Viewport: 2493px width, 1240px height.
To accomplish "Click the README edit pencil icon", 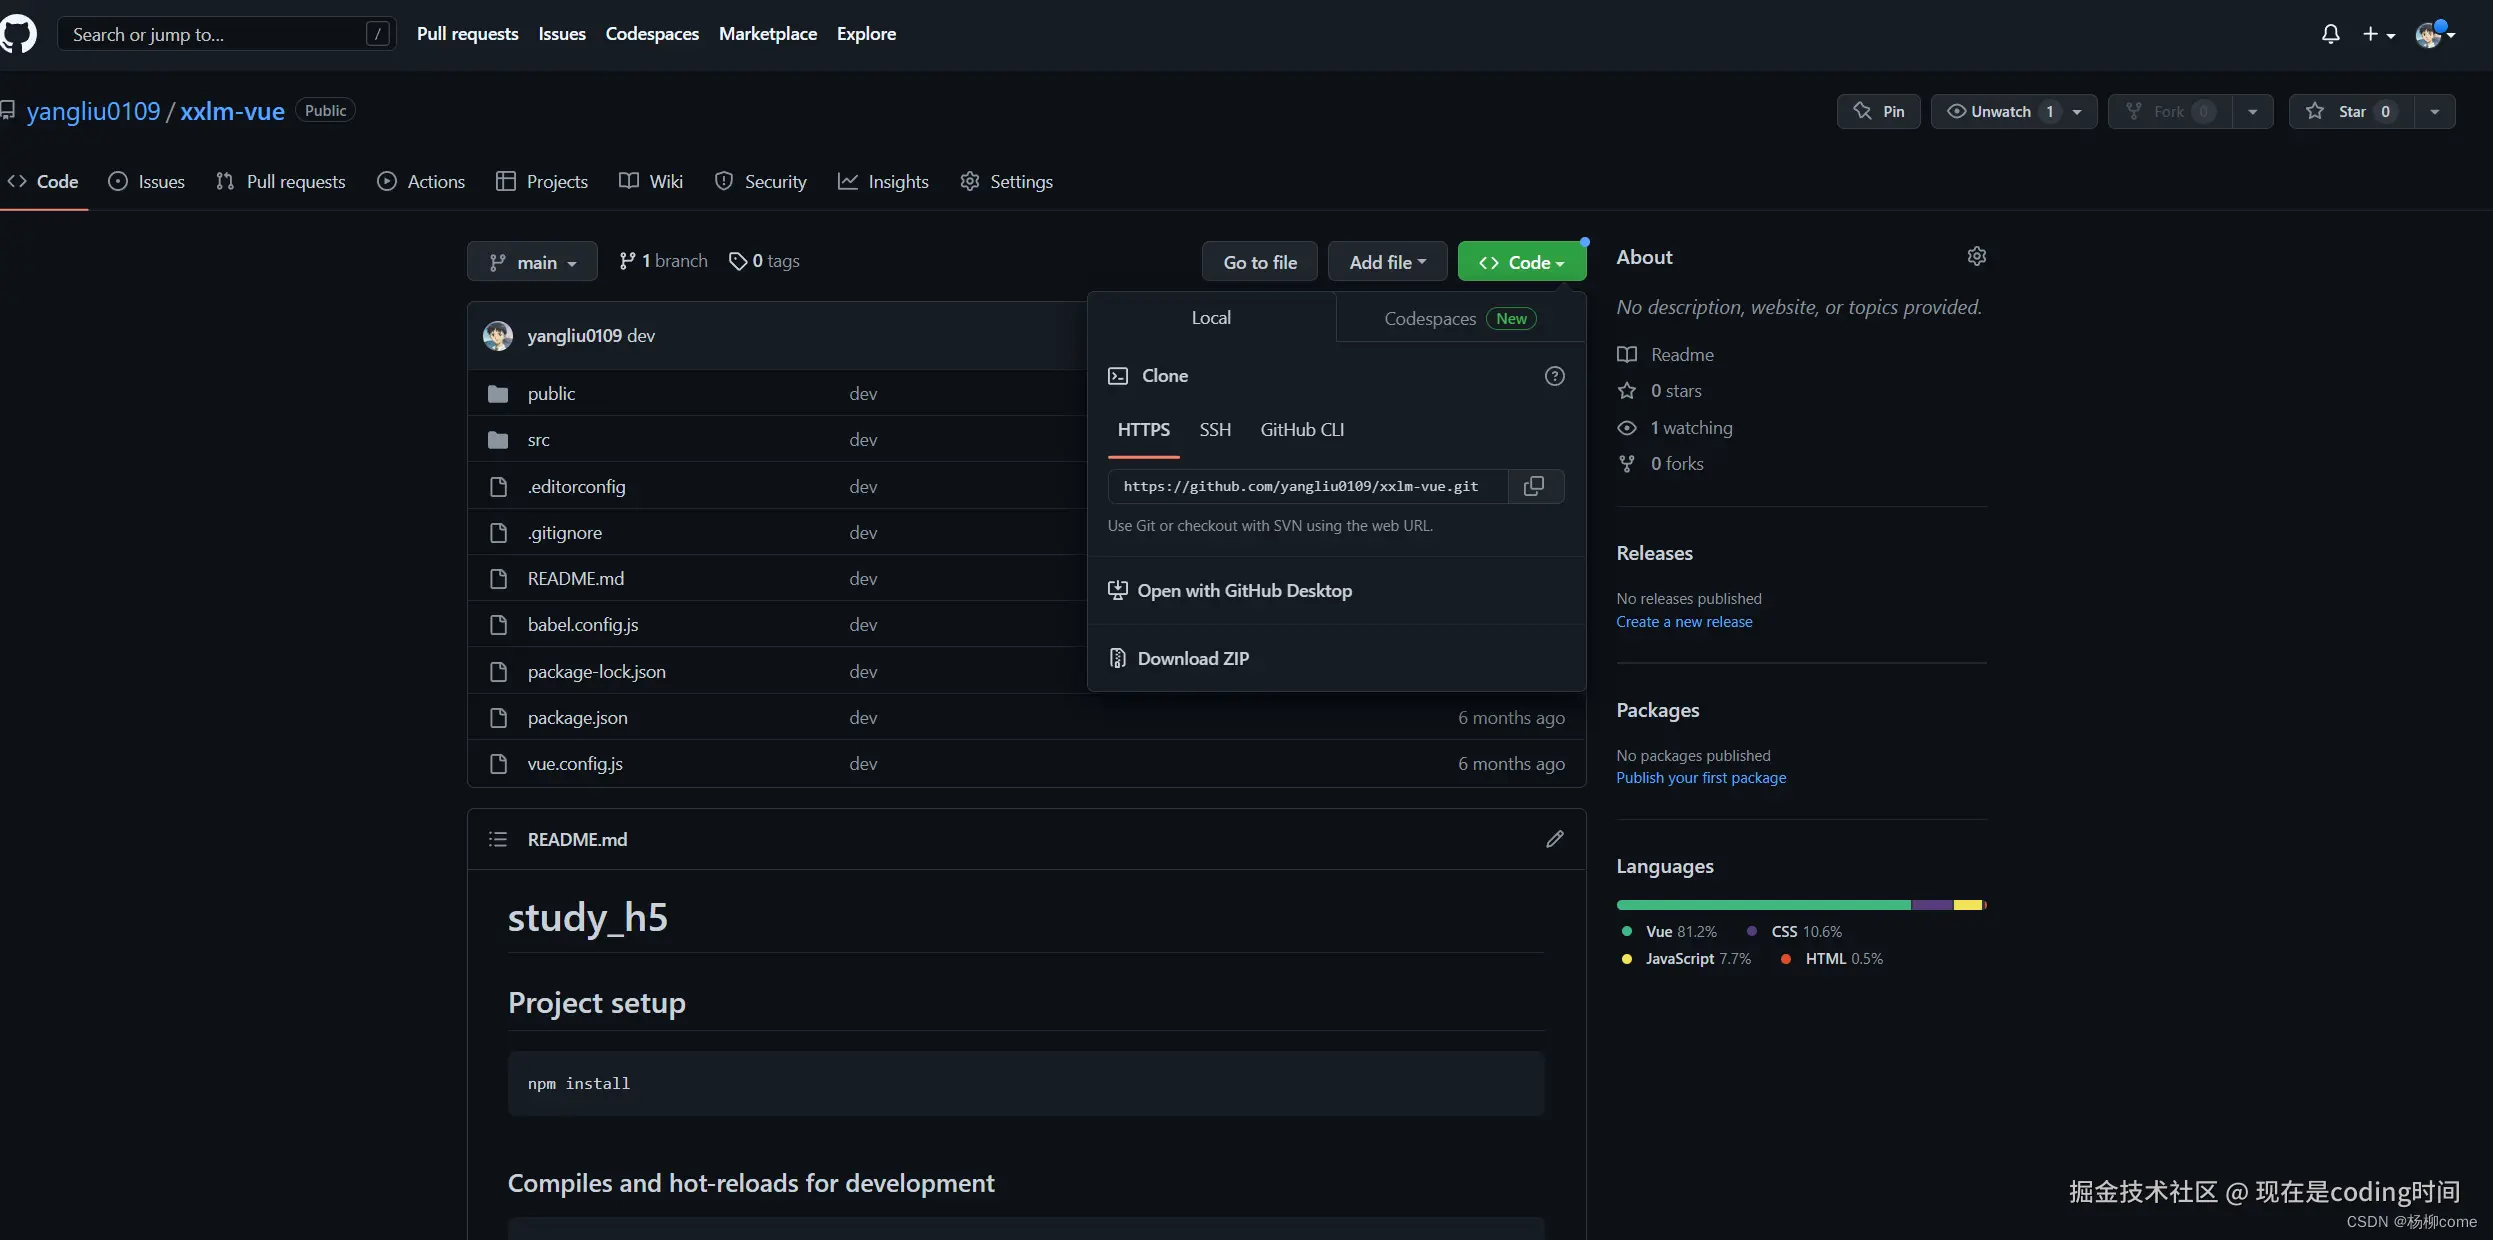I will click(1554, 839).
